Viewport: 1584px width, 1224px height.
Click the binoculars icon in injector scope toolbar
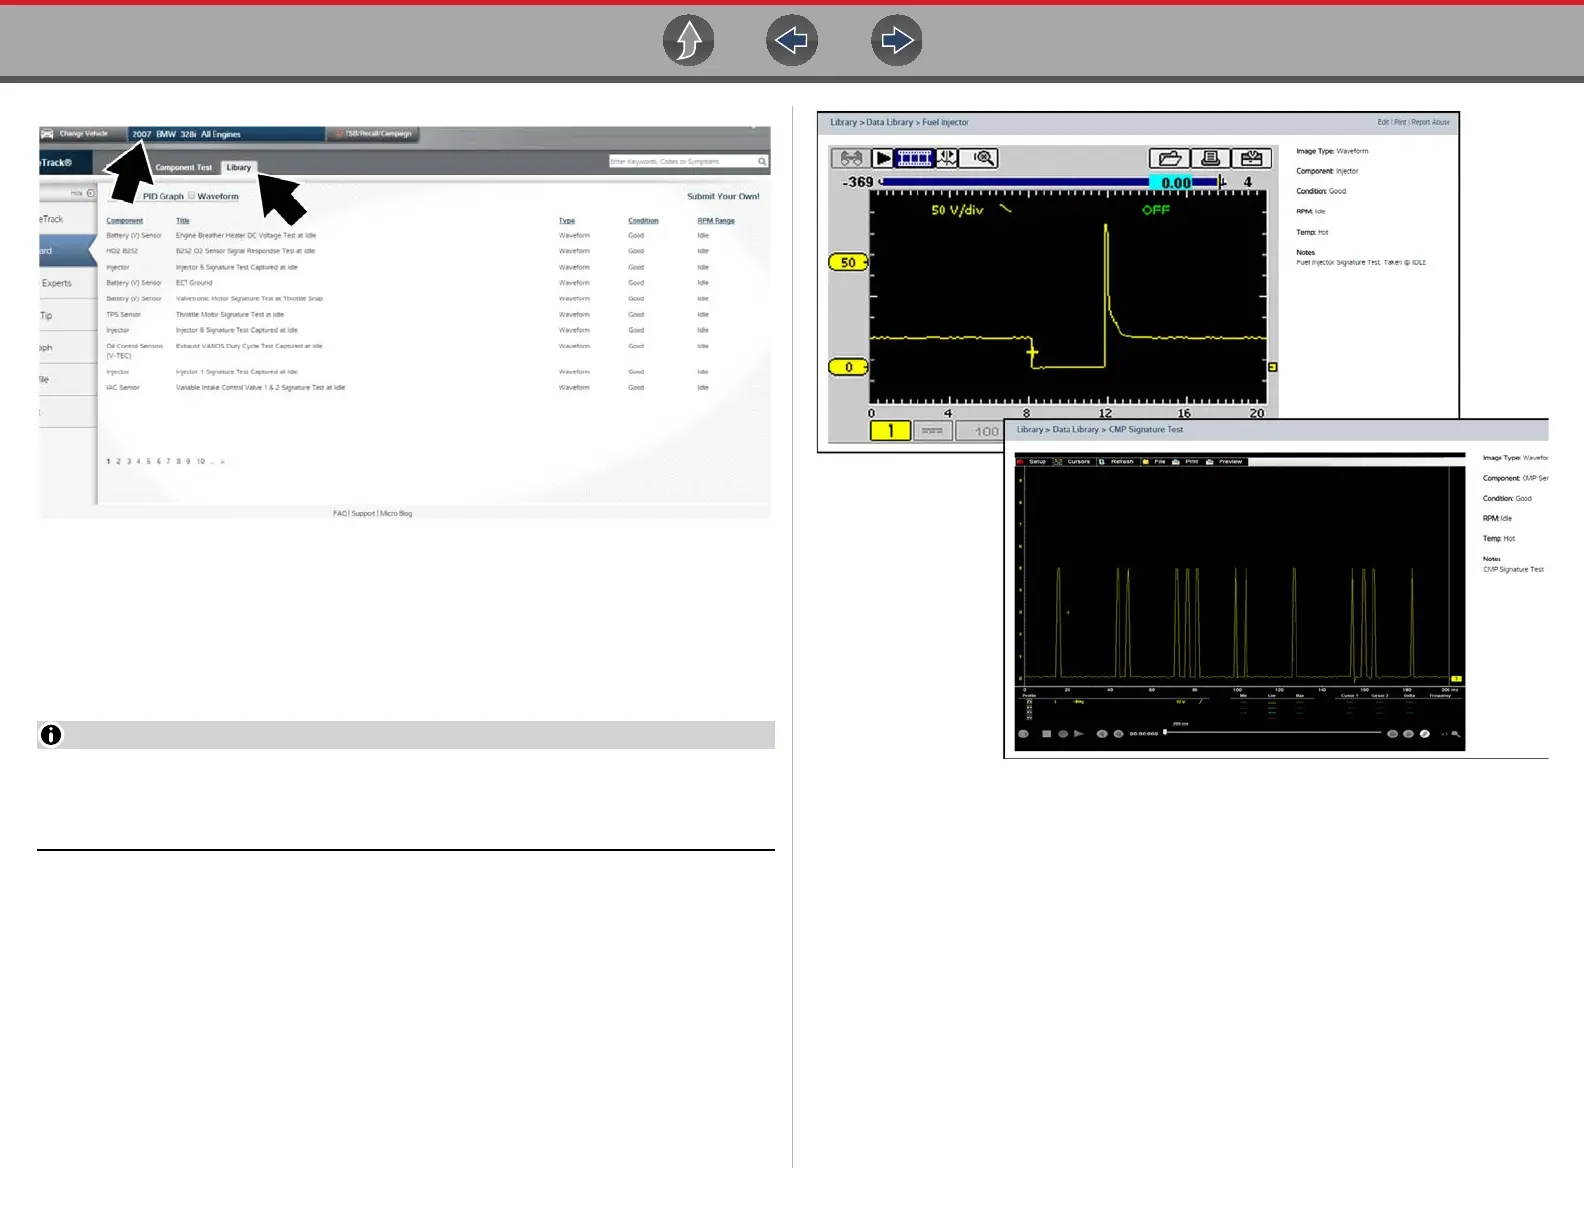[851, 158]
